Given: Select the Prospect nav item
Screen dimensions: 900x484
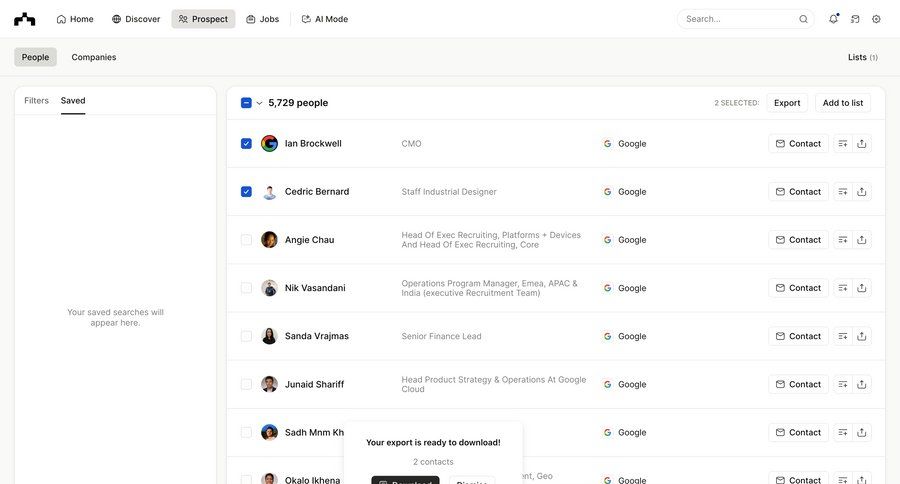Looking at the screenshot, I should (203, 19).
